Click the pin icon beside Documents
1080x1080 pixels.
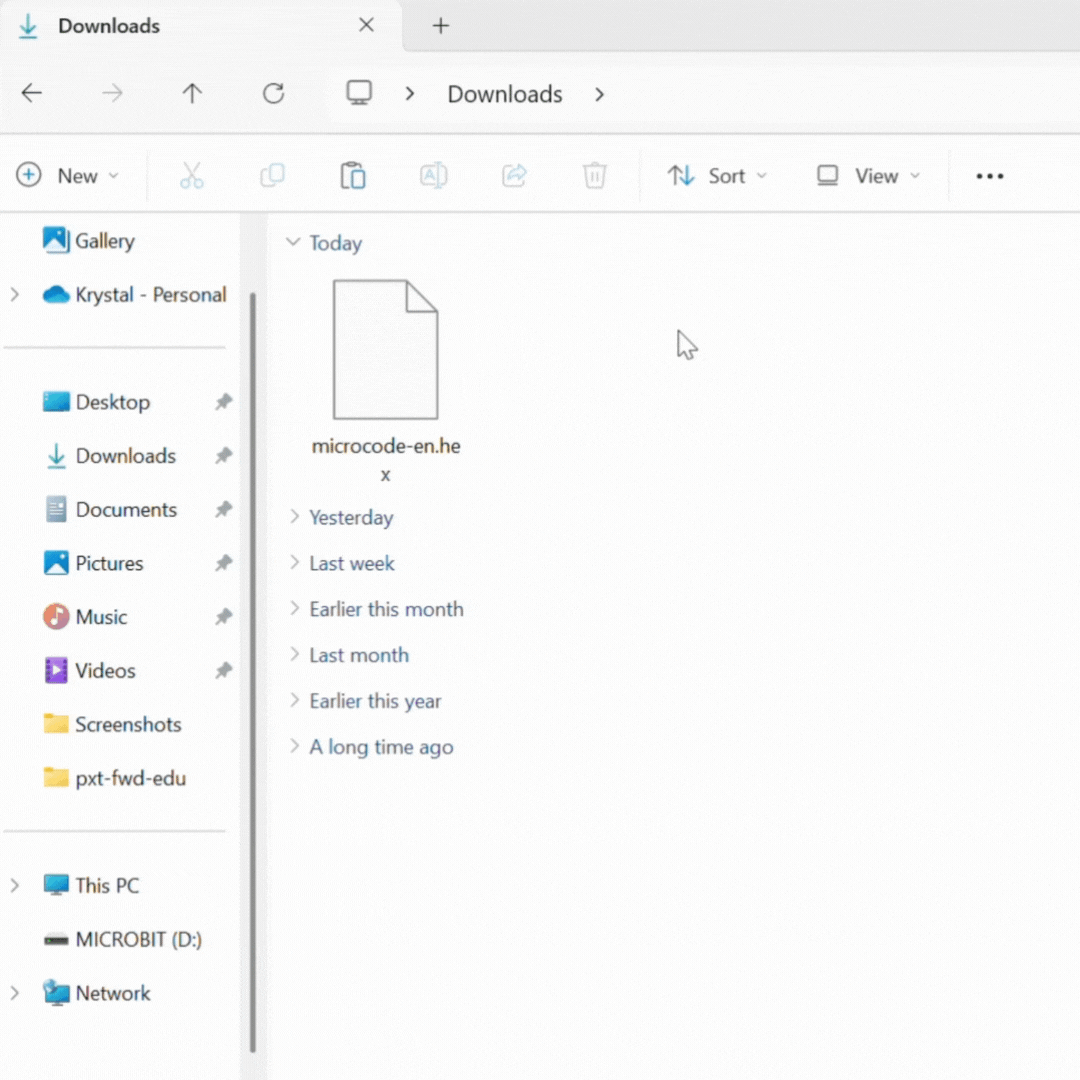point(223,509)
